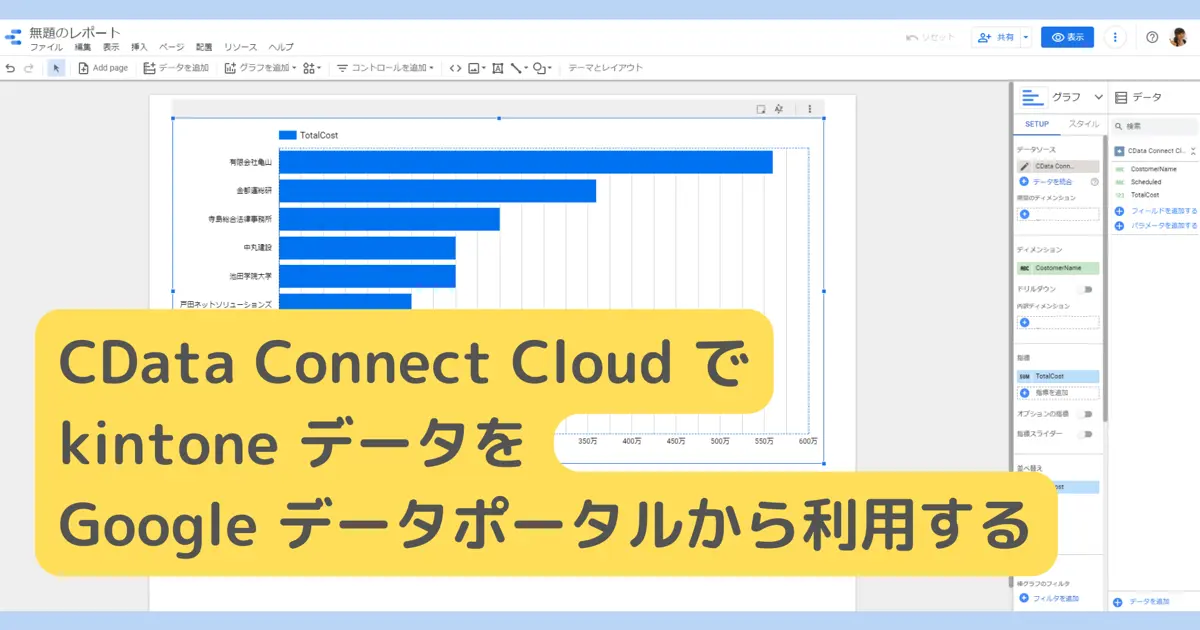Click the Looker Studio logo icon
This screenshot has width=1200, height=630.
[x=13, y=39]
